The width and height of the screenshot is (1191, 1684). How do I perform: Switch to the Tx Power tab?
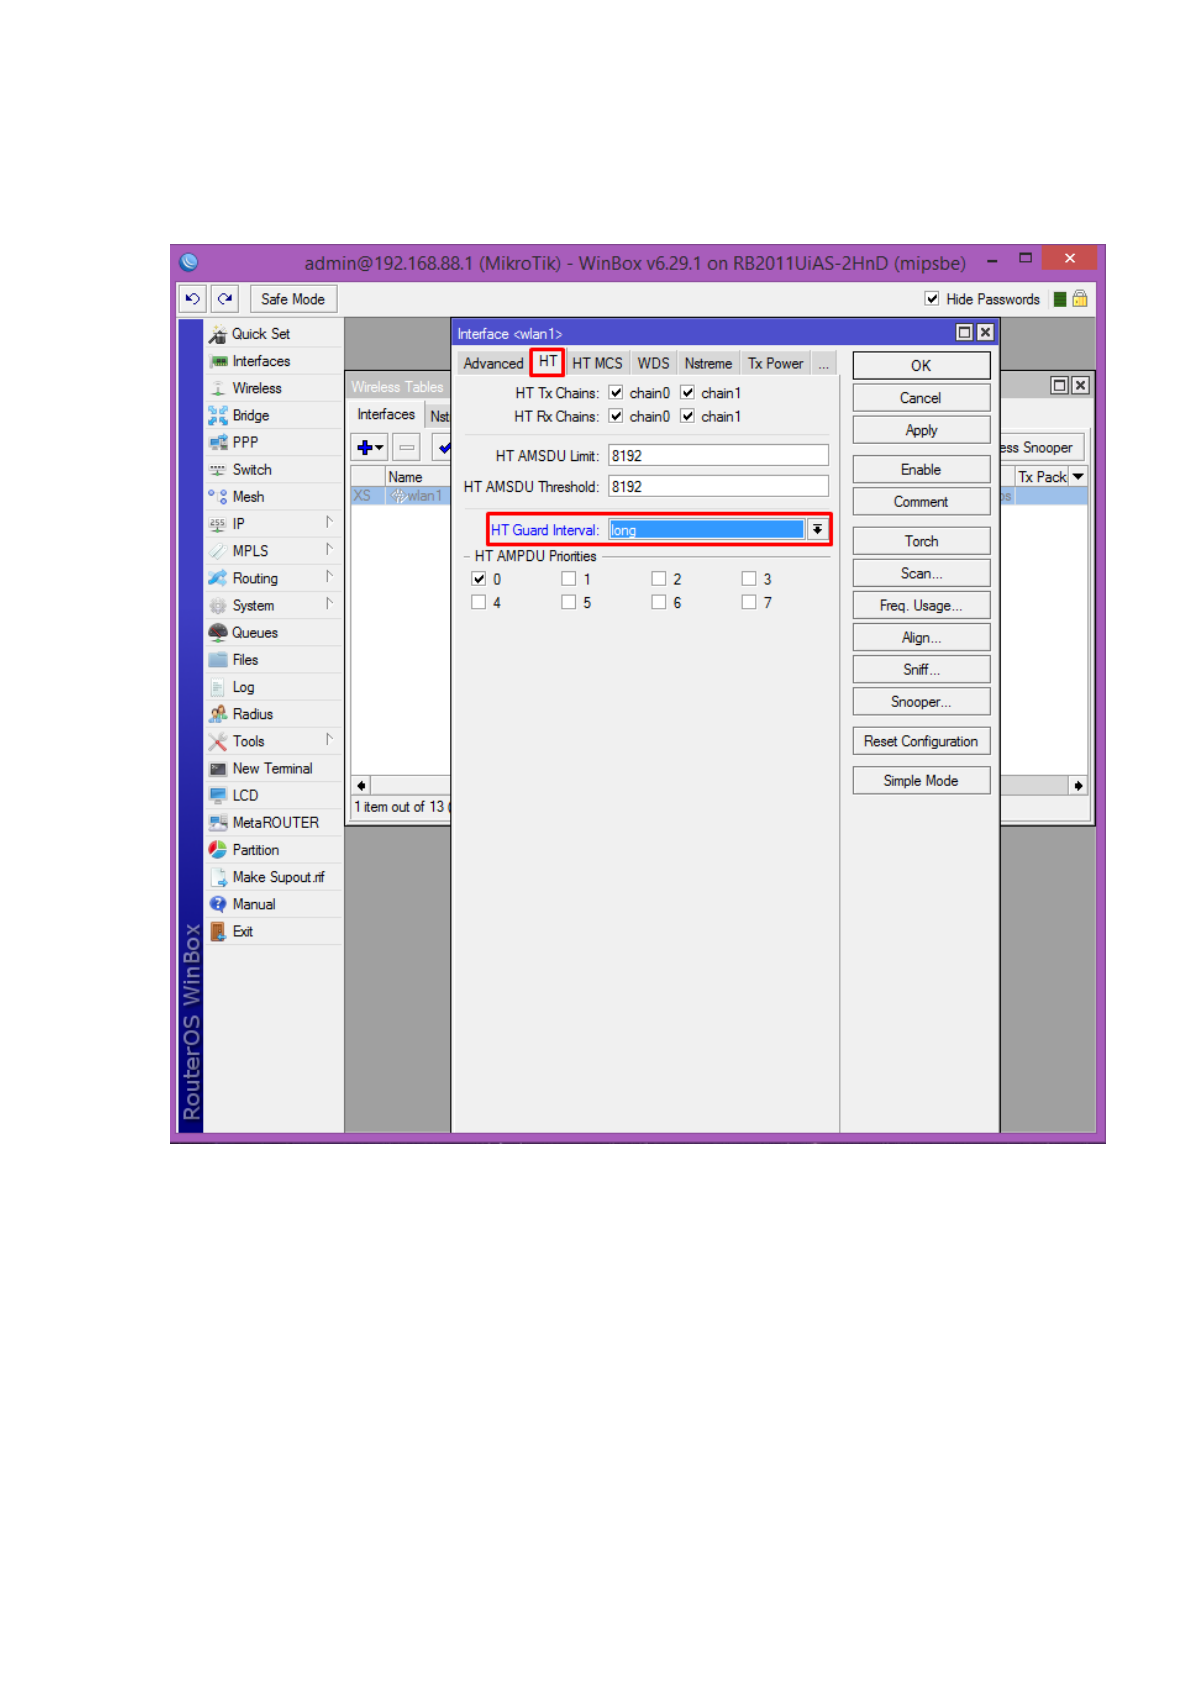click(775, 364)
